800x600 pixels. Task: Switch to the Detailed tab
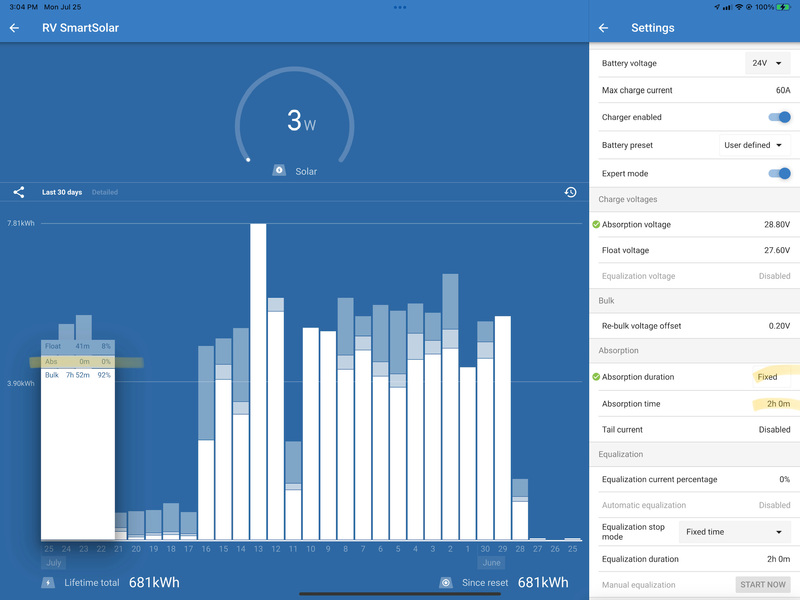[x=105, y=192]
